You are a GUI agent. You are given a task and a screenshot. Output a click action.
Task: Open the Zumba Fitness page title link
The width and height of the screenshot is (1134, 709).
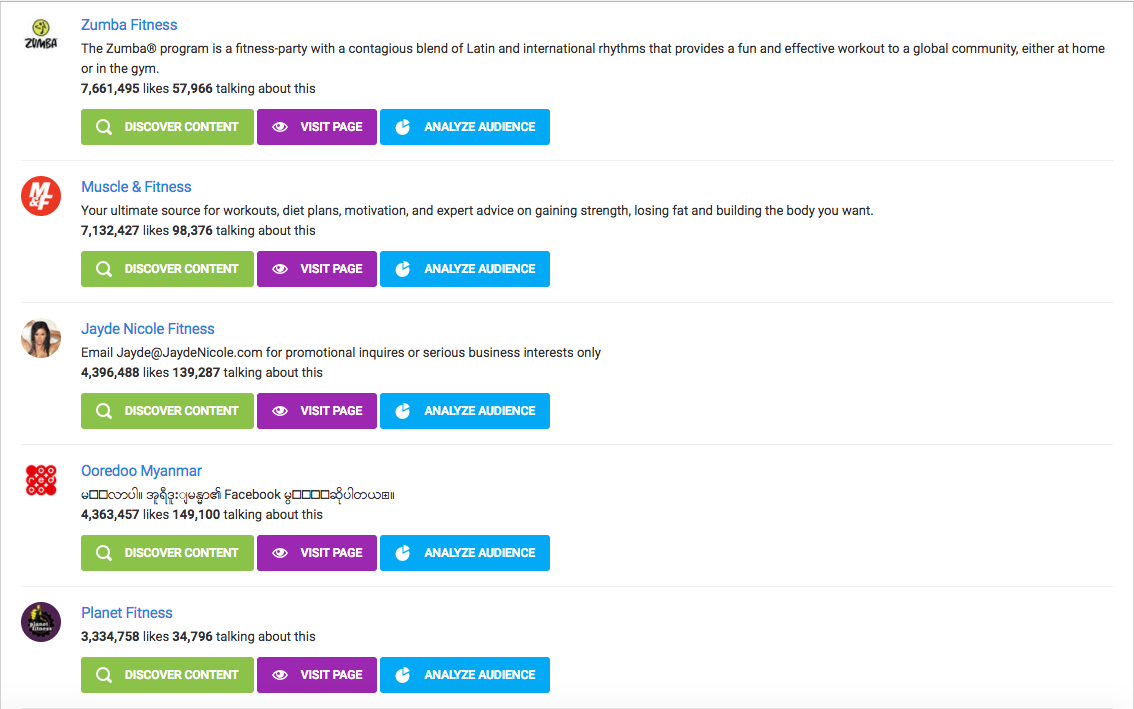pos(129,25)
